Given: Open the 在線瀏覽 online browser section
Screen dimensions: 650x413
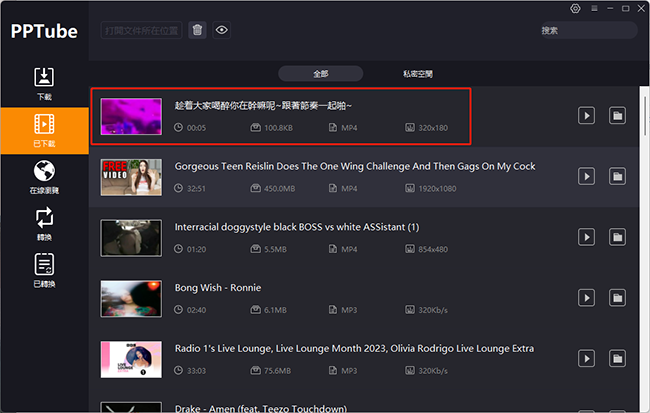Looking at the screenshot, I should tap(44, 177).
